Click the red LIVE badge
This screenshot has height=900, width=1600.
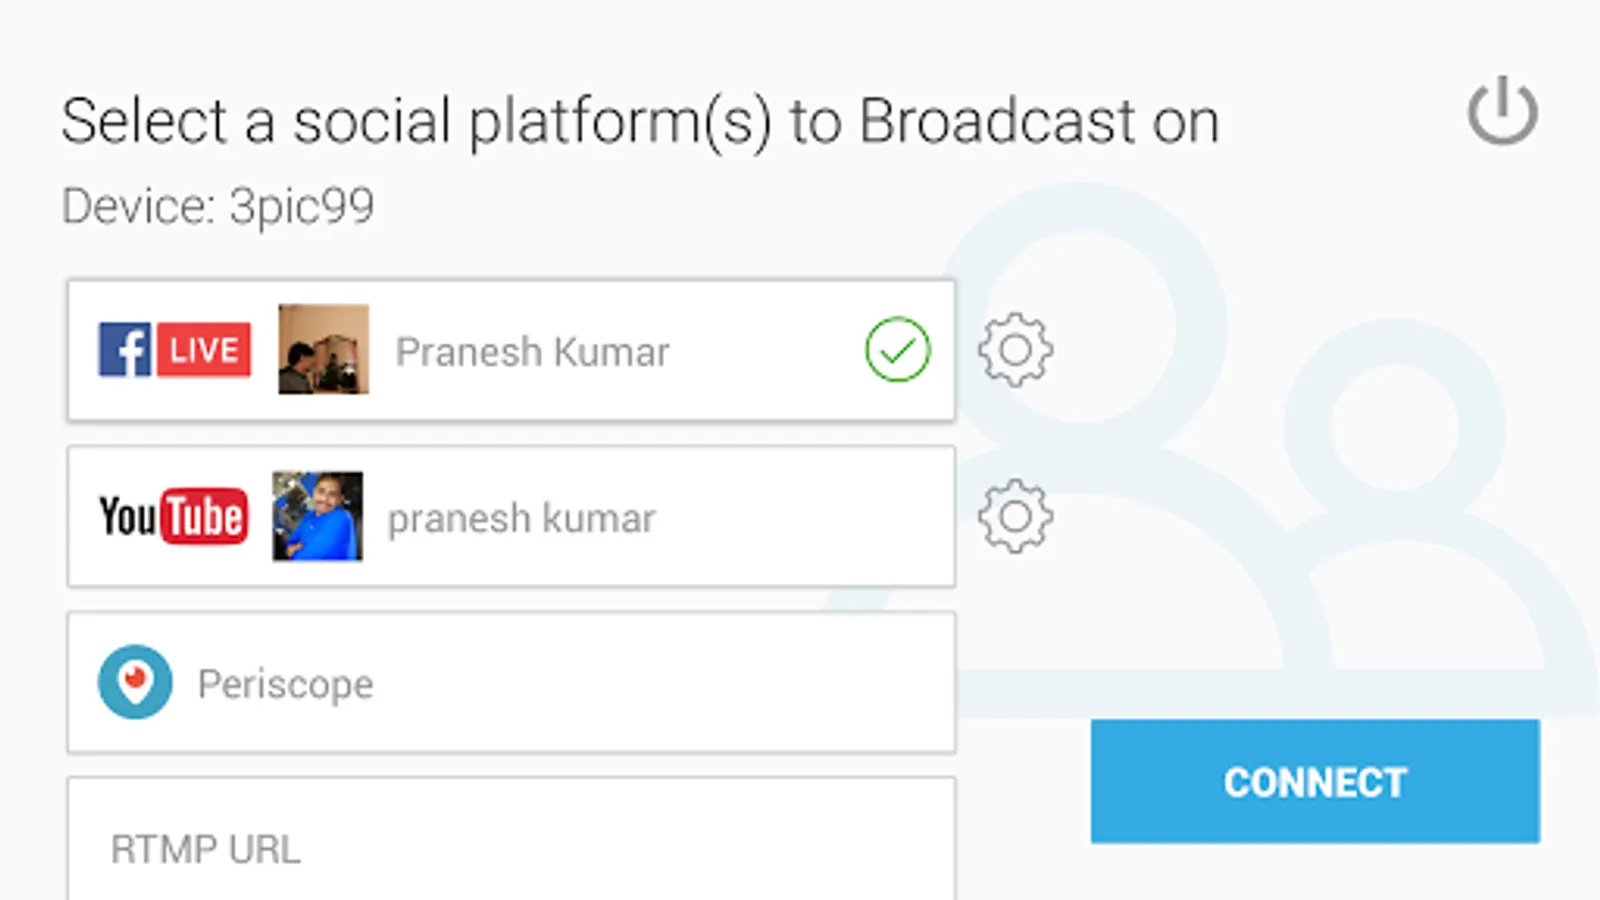[x=204, y=350]
